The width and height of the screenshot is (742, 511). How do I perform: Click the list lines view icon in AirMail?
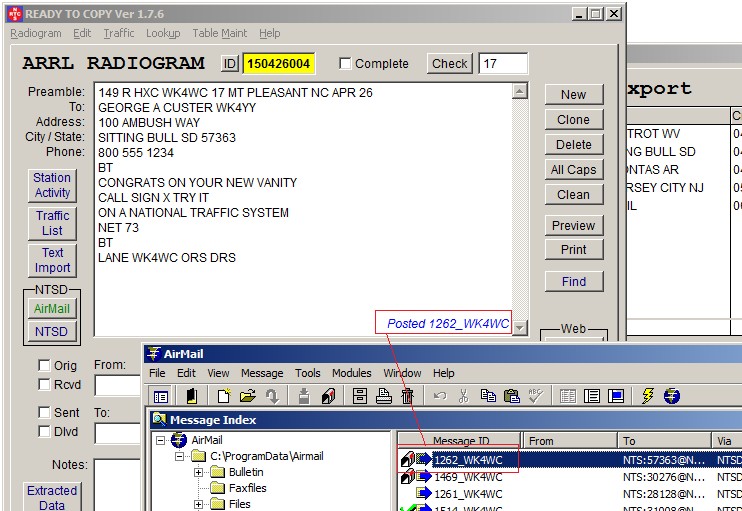592,396
